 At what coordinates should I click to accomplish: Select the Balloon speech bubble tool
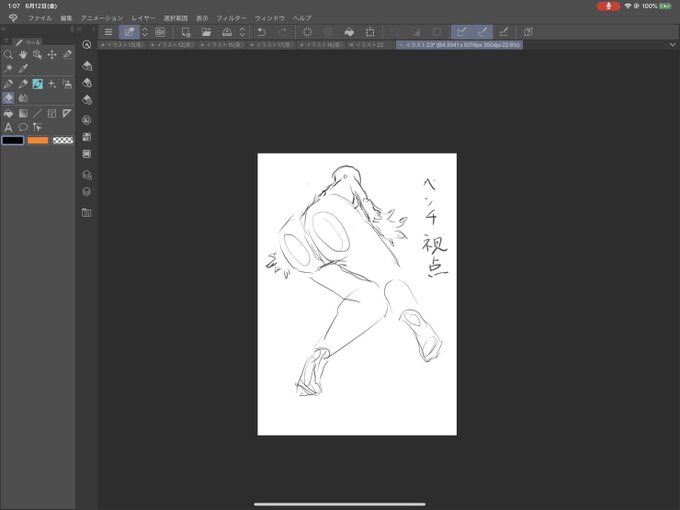point(23,128)
